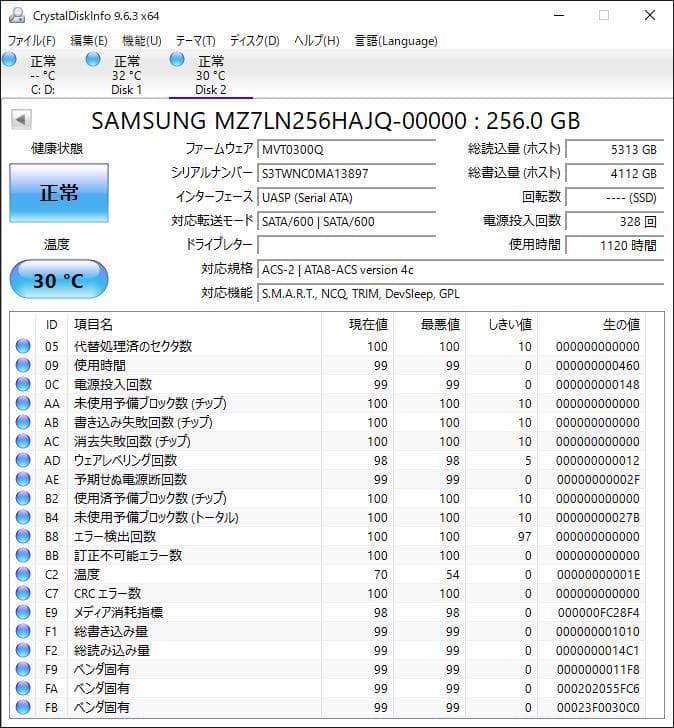The height and width of the screenshot is (728, 674).
Task: Click the interface field UASP (Serial ATA)
Action: pos(346,198)
